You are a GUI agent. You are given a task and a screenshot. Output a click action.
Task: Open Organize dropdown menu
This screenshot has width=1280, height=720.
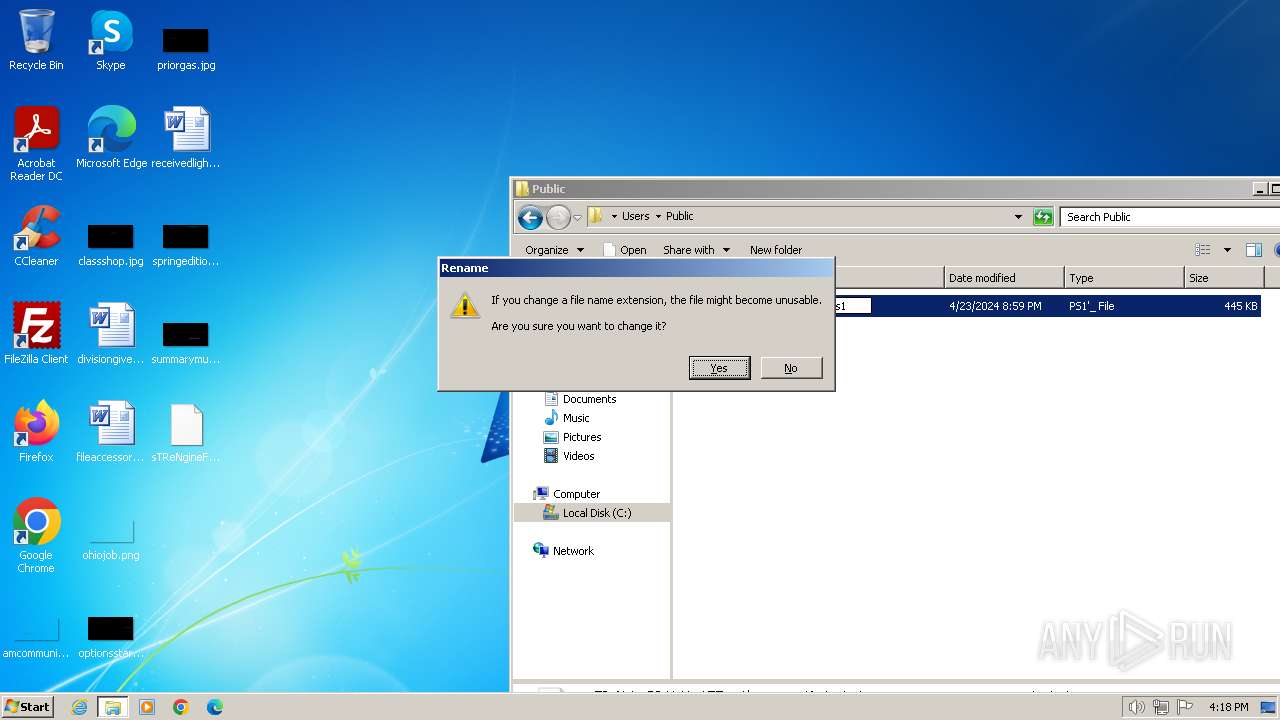pyautogui.click(x=554, y=250)
